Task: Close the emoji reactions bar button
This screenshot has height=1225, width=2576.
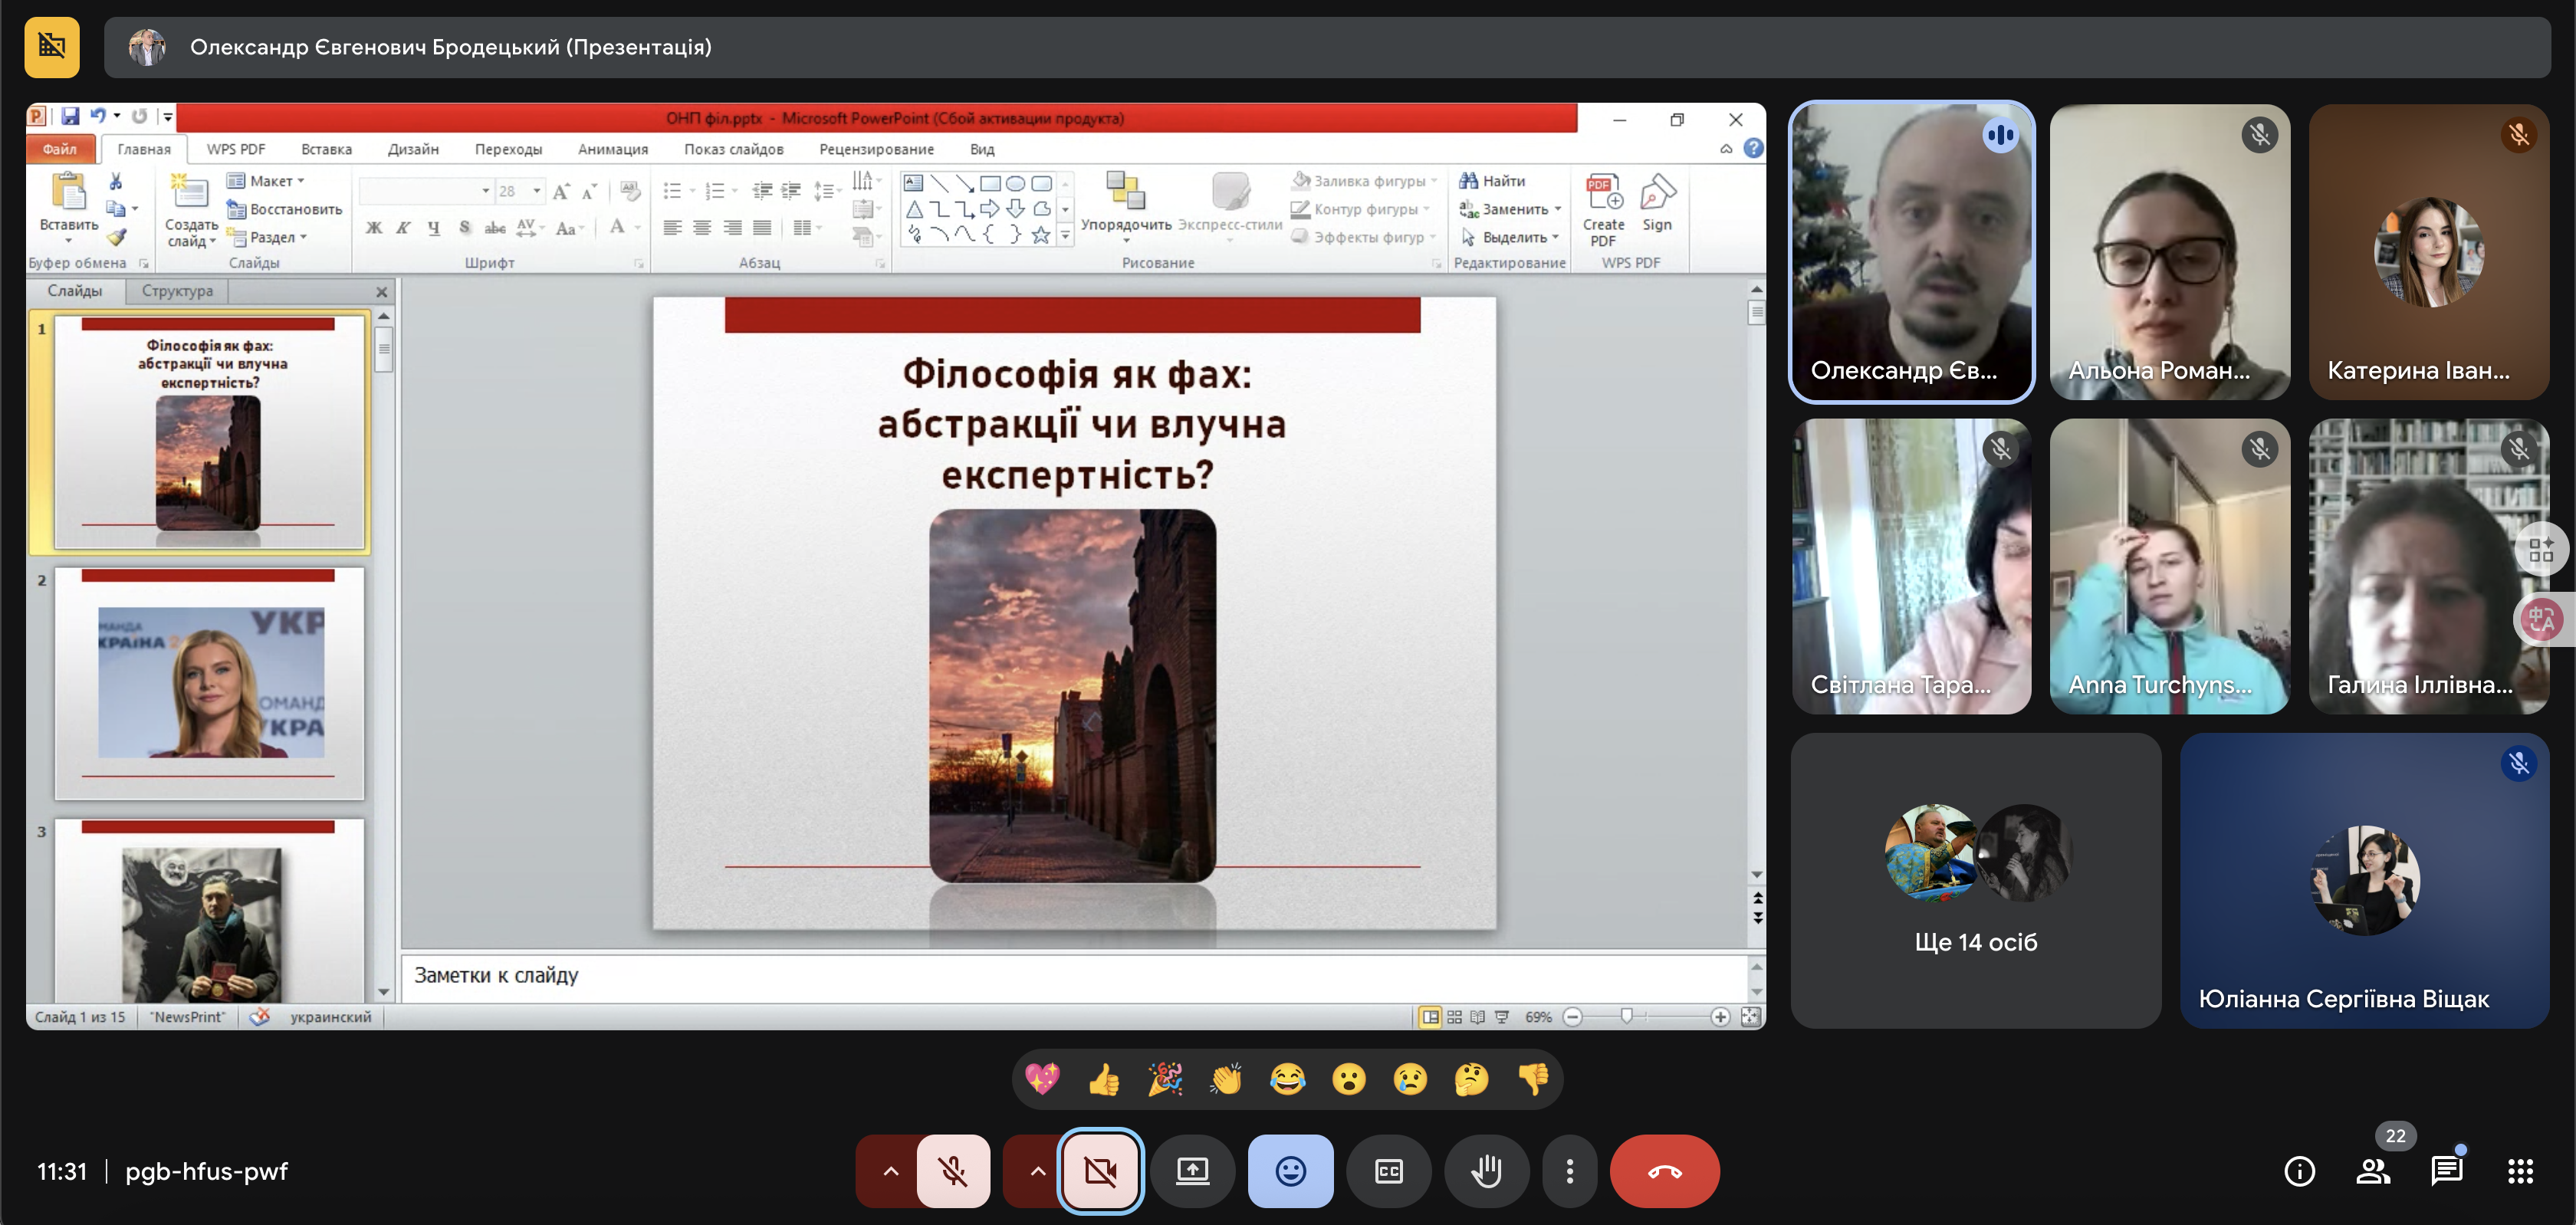Action: pyautogui.click(x=1290, y=1171)
